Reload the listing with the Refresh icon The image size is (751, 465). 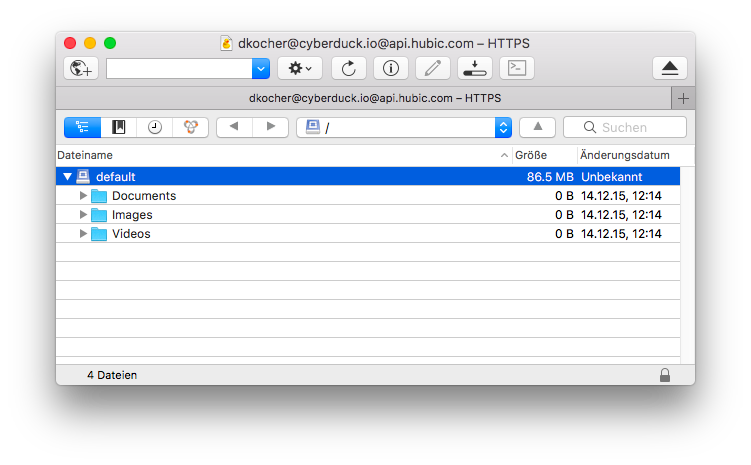(349, 68)
